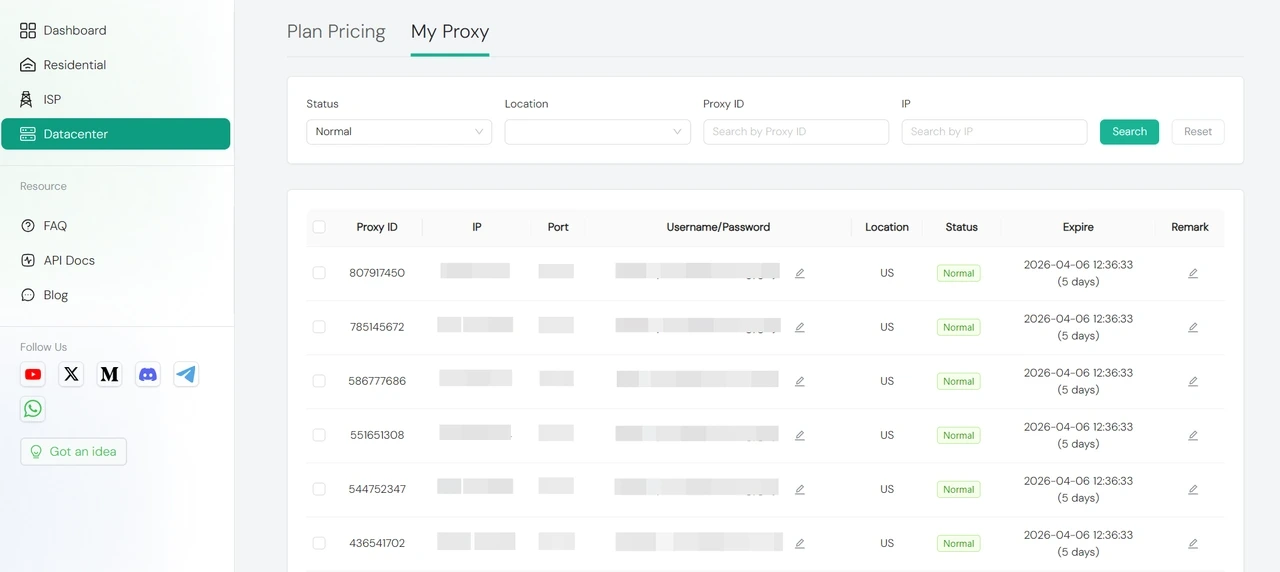Click the Proxy ID column header
The width and height of the screenshot is (1280, 572).
[377, 227]
